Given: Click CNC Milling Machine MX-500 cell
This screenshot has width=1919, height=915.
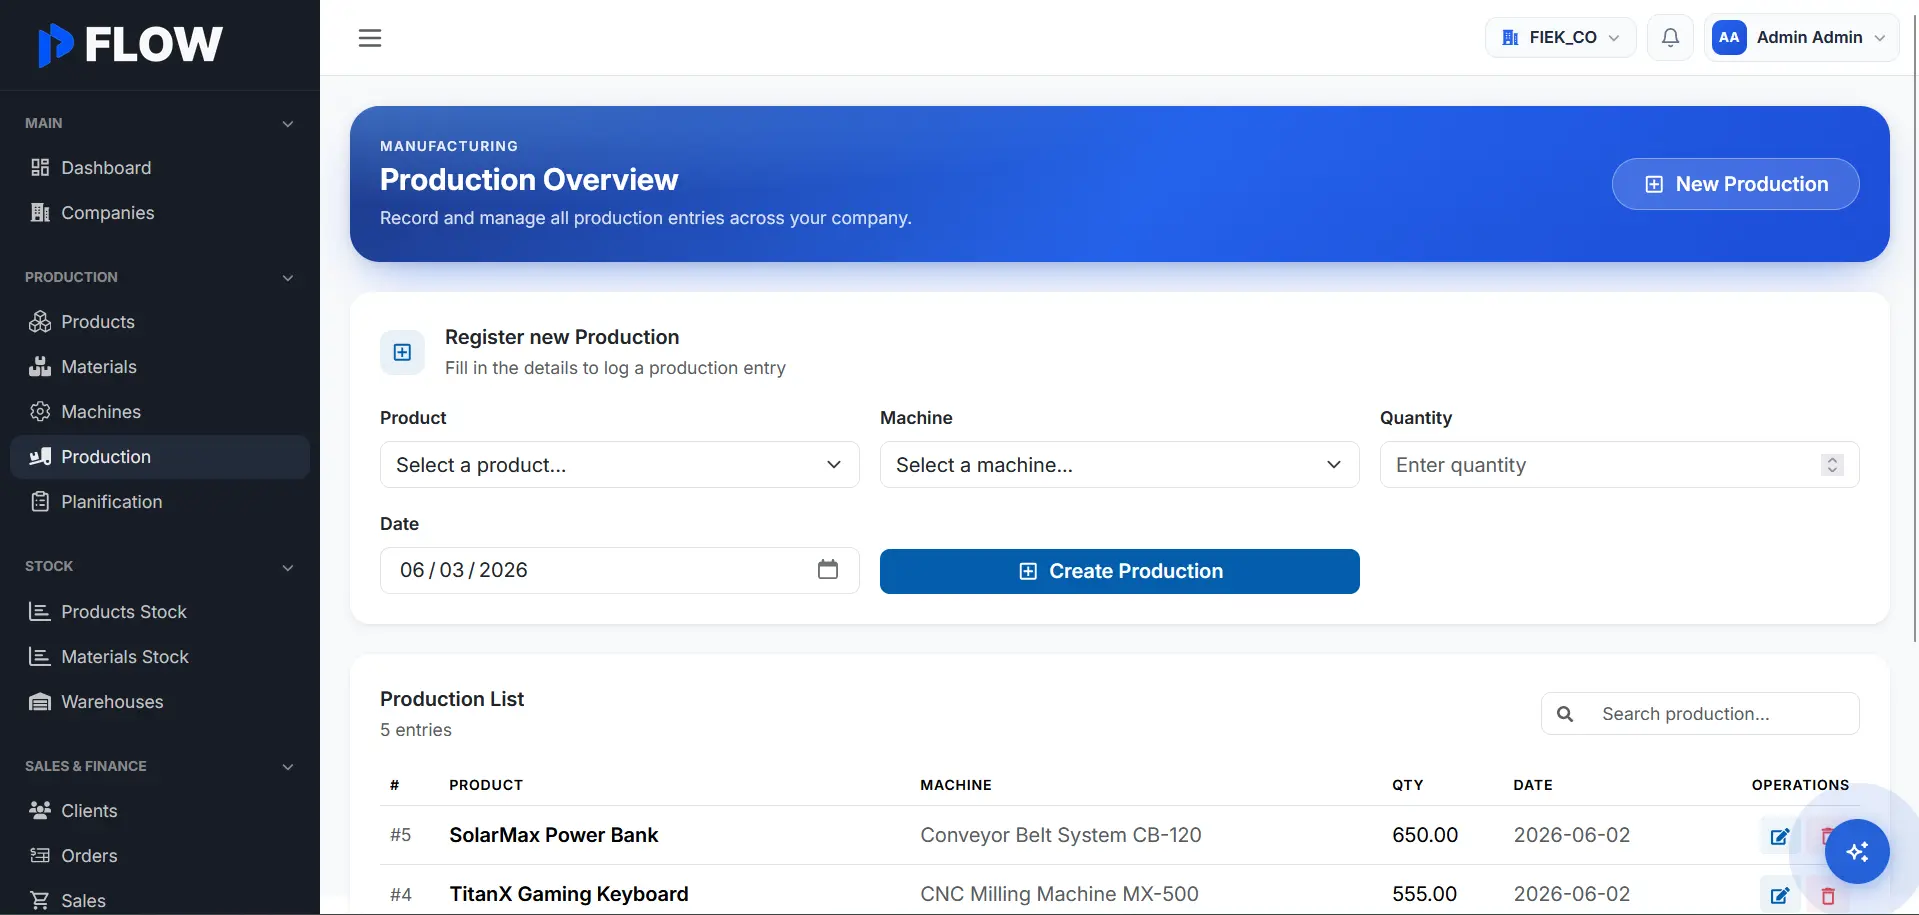Looking at the screenshot, I should [1059, 894].
